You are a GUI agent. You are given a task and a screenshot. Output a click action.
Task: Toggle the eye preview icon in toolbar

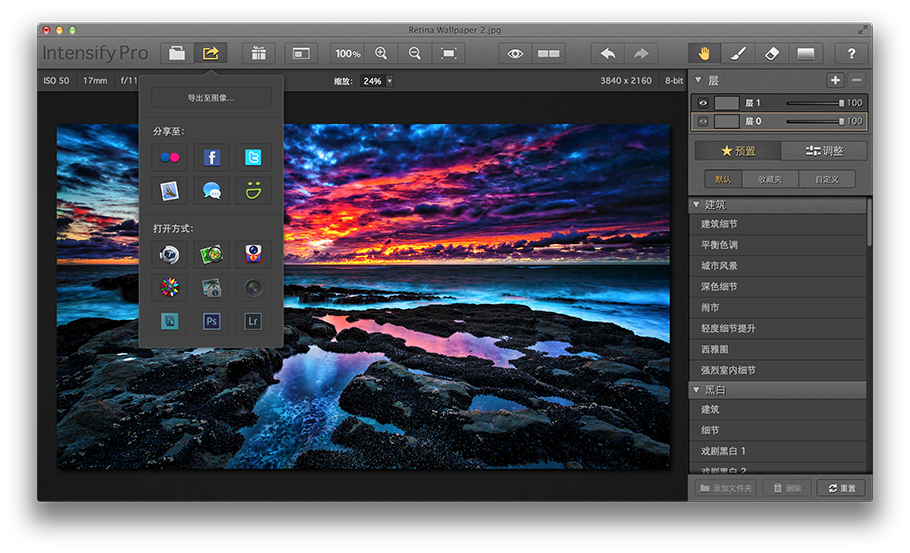(515, 53)
